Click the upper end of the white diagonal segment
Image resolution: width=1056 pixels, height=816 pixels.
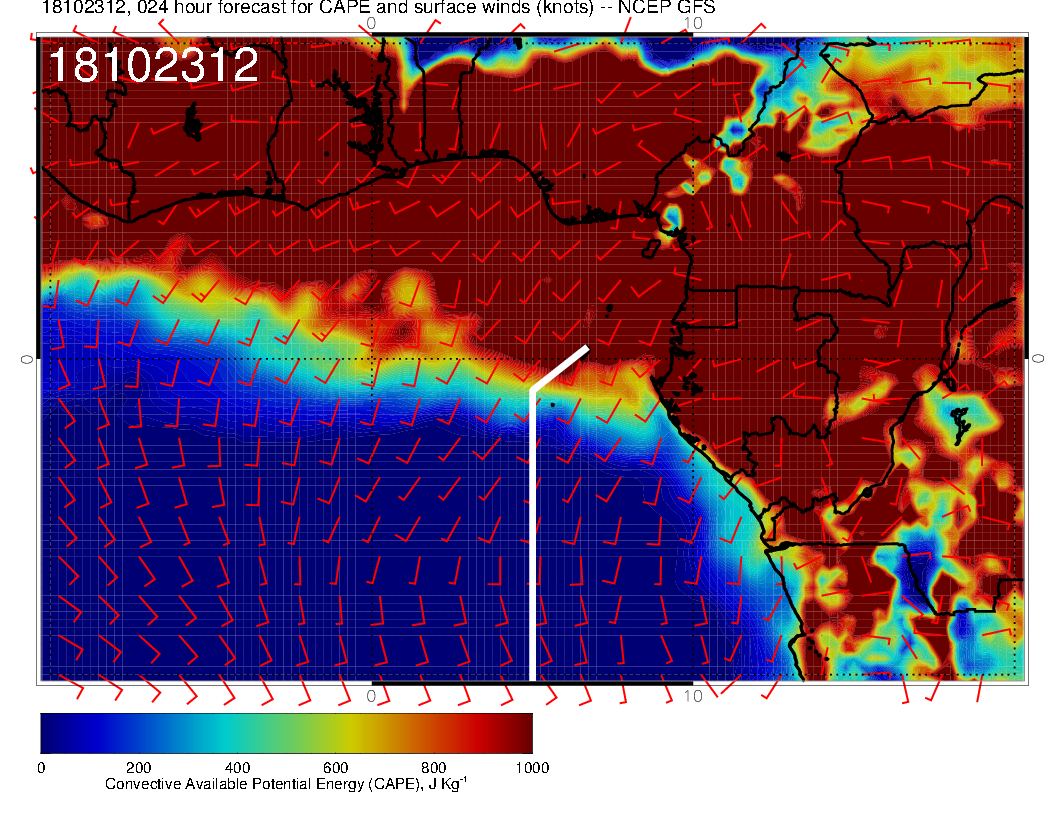587,348
